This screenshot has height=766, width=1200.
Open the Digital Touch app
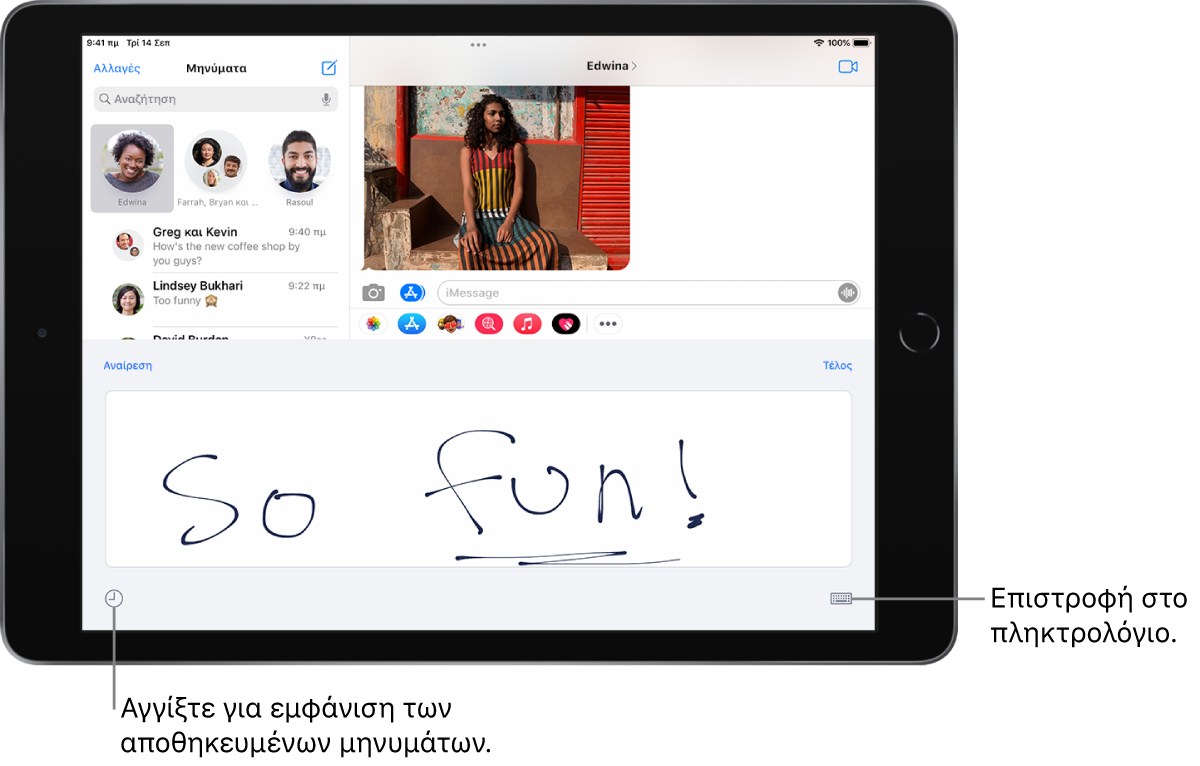coord(566,324)
